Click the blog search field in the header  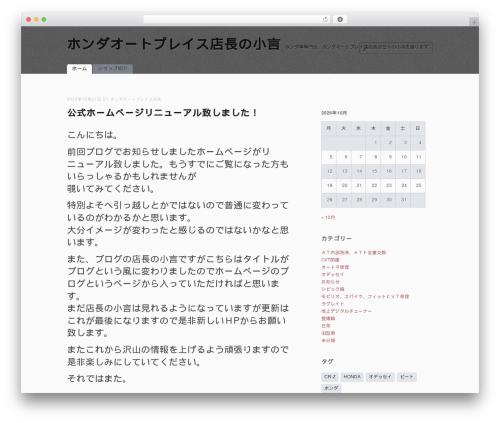click(396, 47)
